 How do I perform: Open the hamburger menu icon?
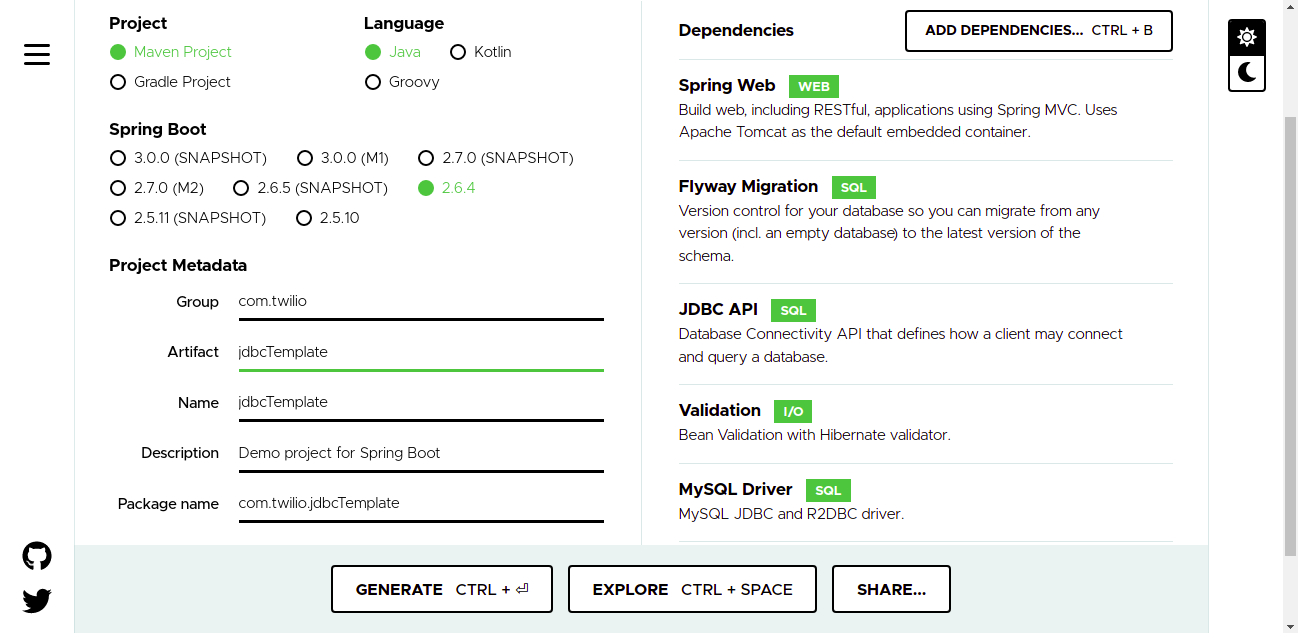[x=37, y=54]
